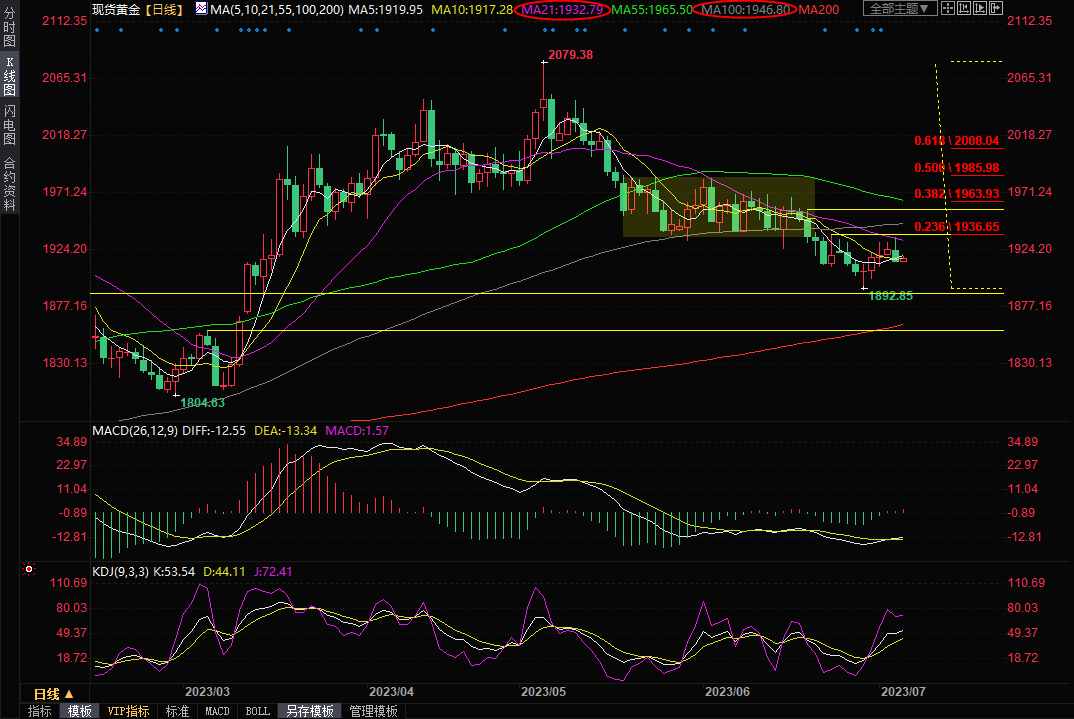Apply the BOLL indicator template
Screen dimensions: 1074x719
click(x=257, y=711)
